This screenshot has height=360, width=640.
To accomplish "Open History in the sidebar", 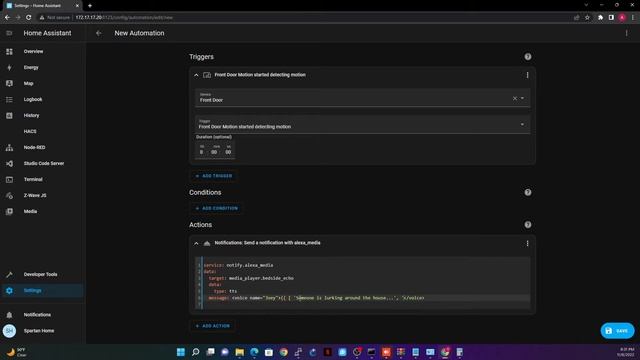I will pyautogui.click(x=31, y=116).
